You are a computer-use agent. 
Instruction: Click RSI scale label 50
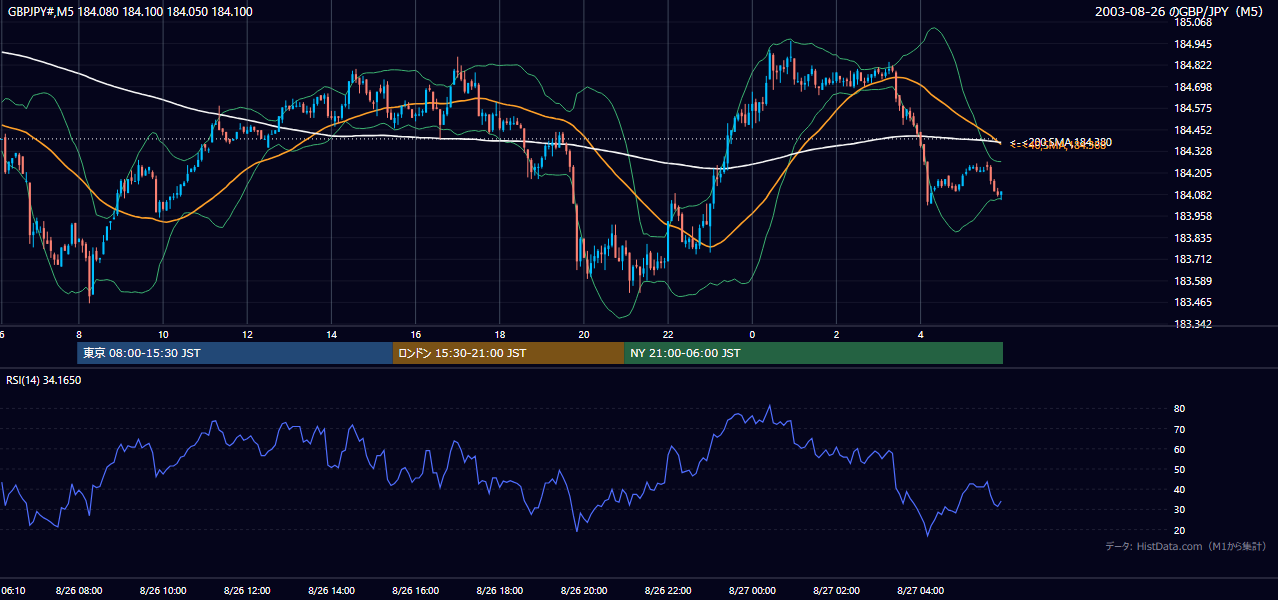[x=1179, y=469]
